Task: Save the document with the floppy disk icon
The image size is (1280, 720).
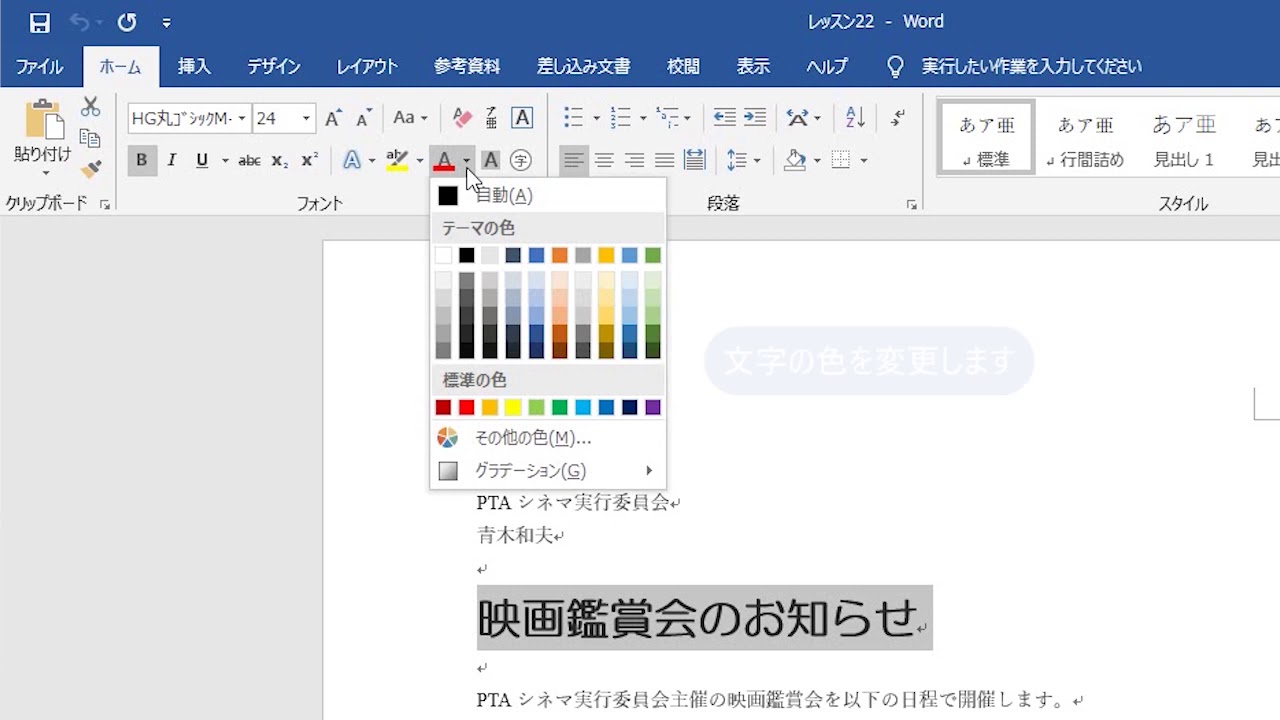Action: (x=40, y=22)
